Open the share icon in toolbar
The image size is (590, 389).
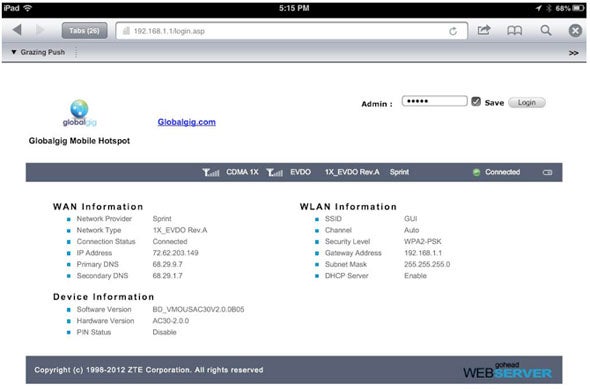point(484,30)
